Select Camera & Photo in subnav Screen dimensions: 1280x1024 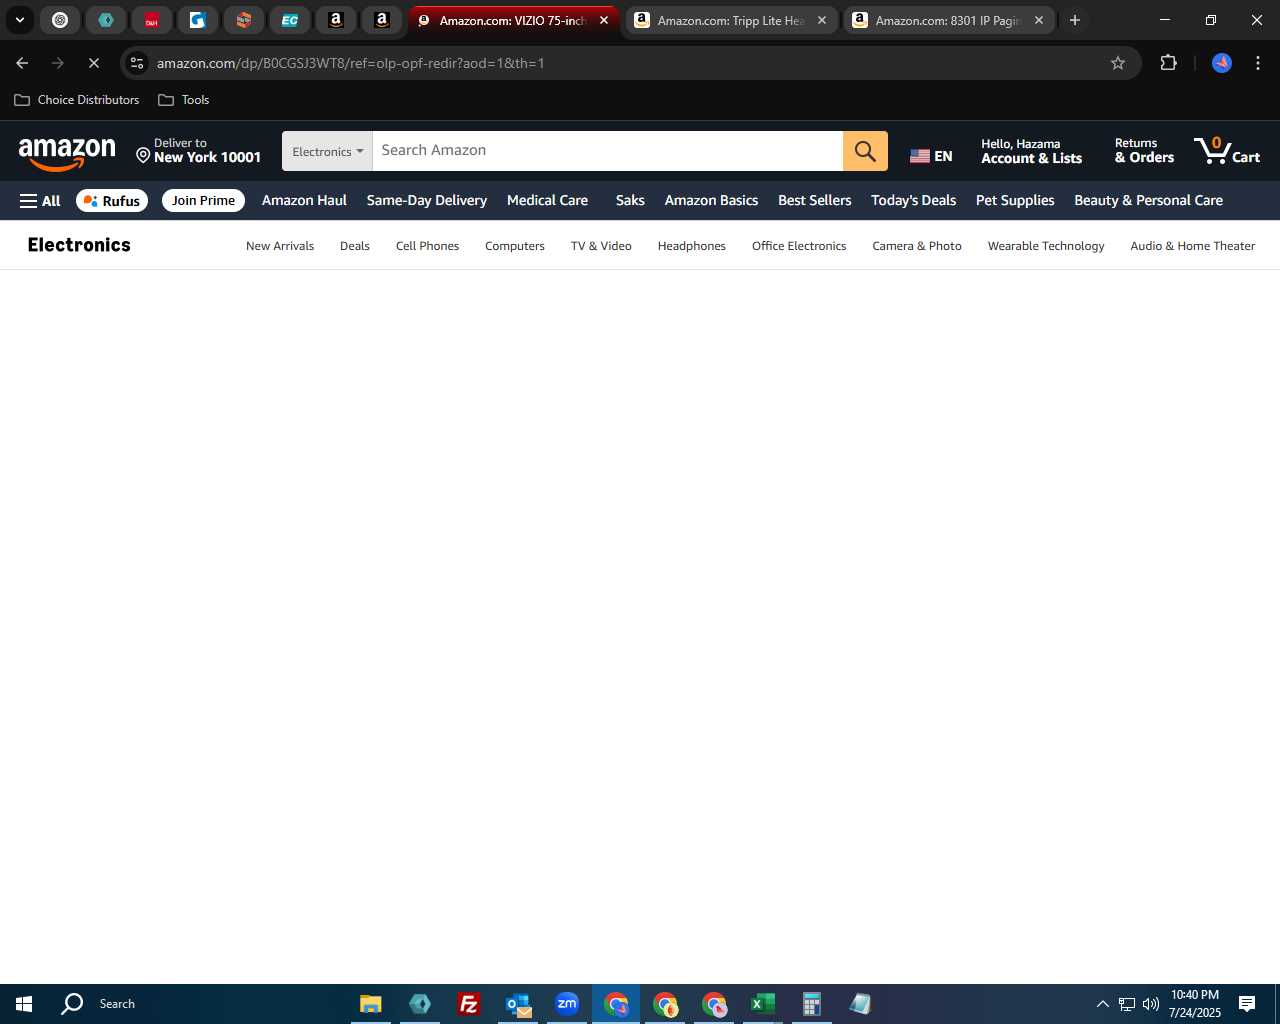pos(917,246)
